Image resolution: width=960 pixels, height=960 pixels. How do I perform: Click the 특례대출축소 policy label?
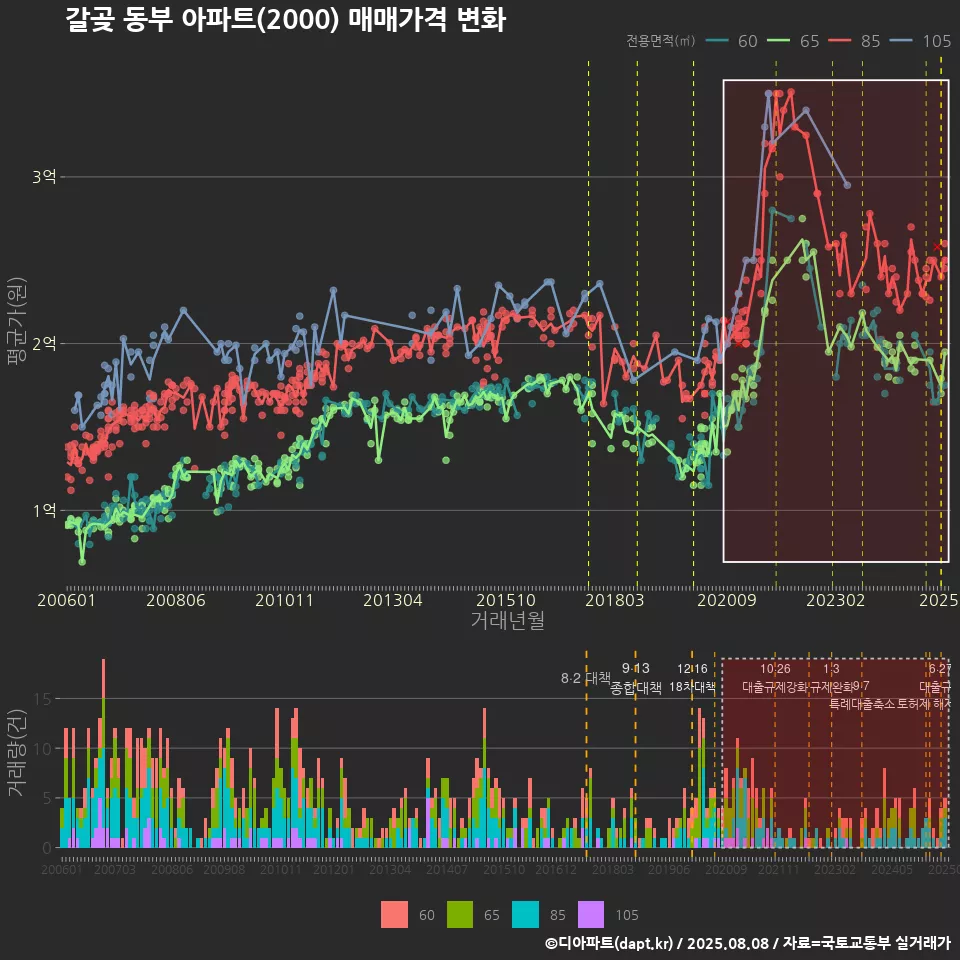tap(861, 703)
